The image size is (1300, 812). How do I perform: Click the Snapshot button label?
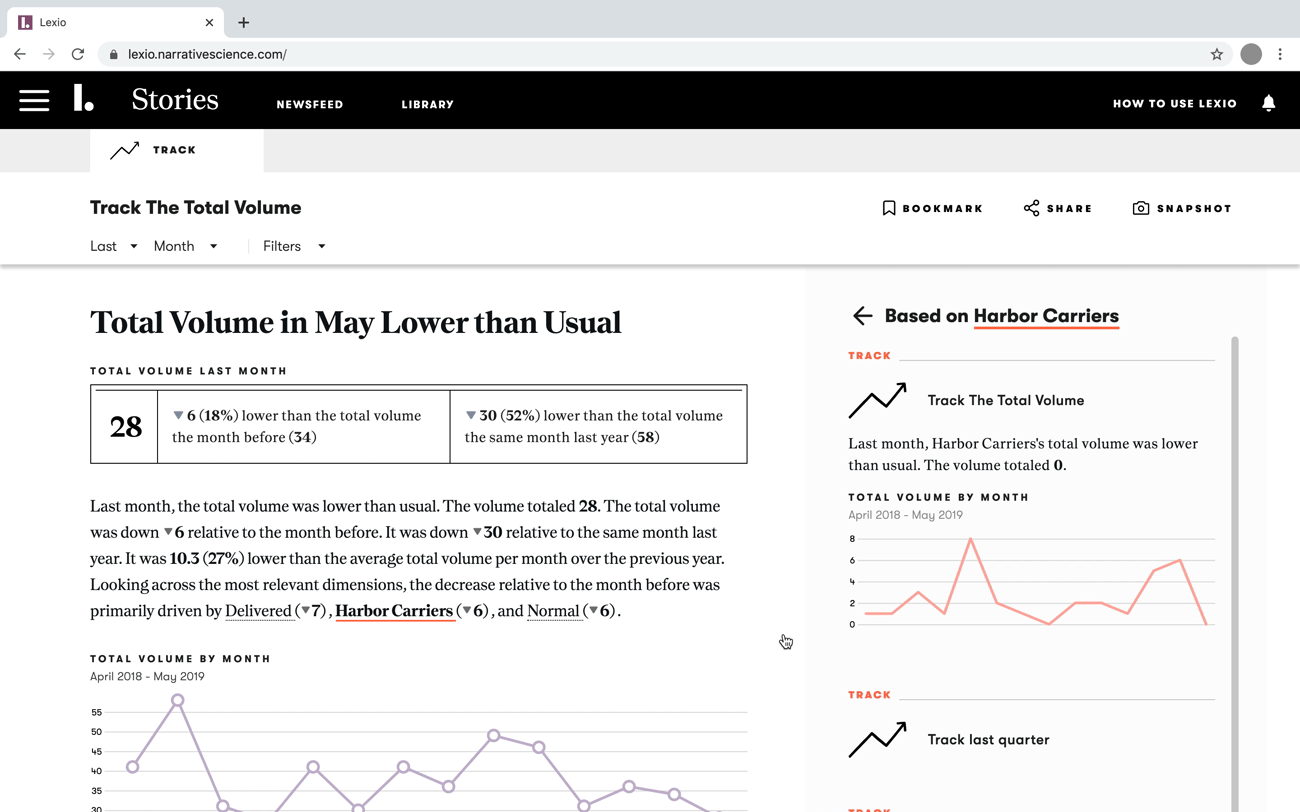tap(1194, 208)
